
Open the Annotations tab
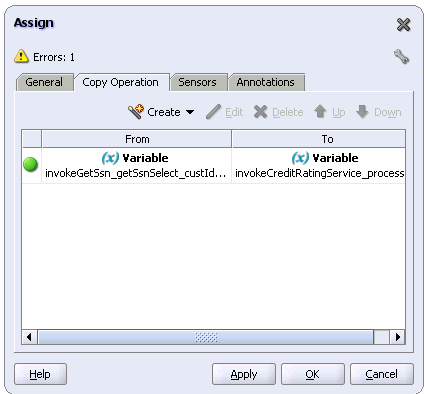[266, 82]
